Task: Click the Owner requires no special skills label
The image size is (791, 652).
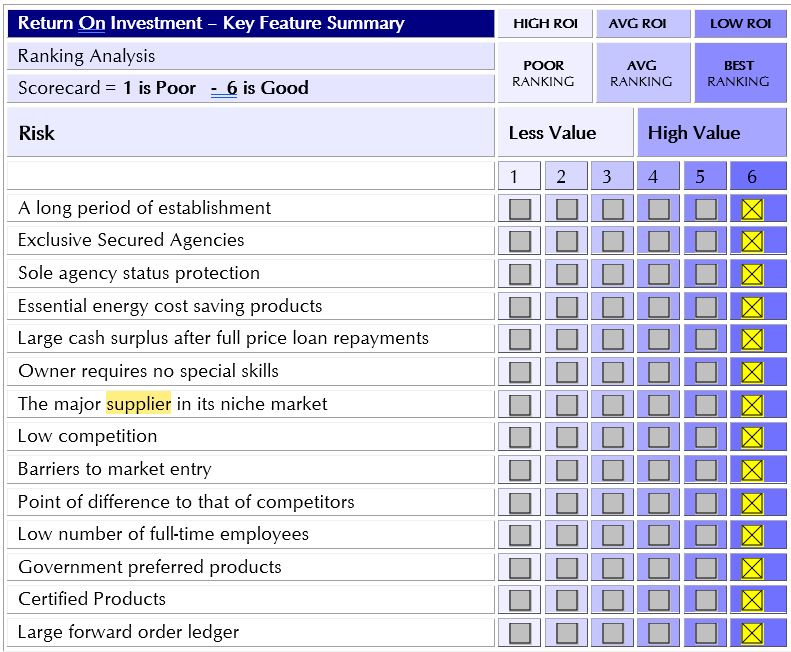Action: click(148, 371)
